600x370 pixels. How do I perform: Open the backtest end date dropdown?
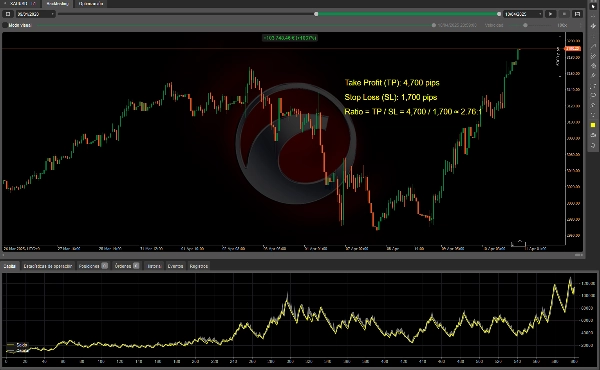[x=523, y=14]
